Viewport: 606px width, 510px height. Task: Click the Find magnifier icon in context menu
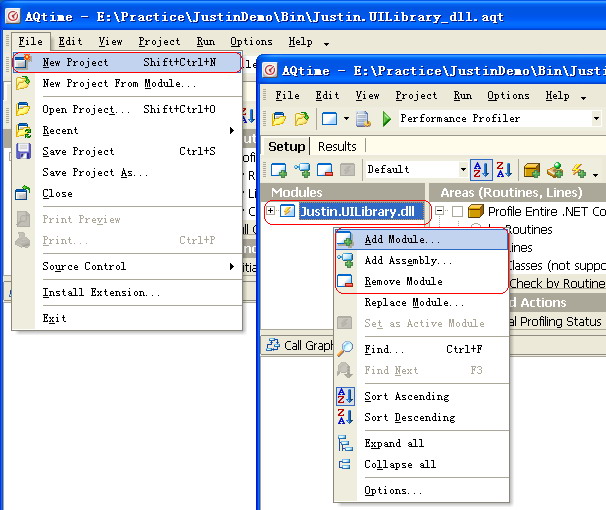[345, 348]
